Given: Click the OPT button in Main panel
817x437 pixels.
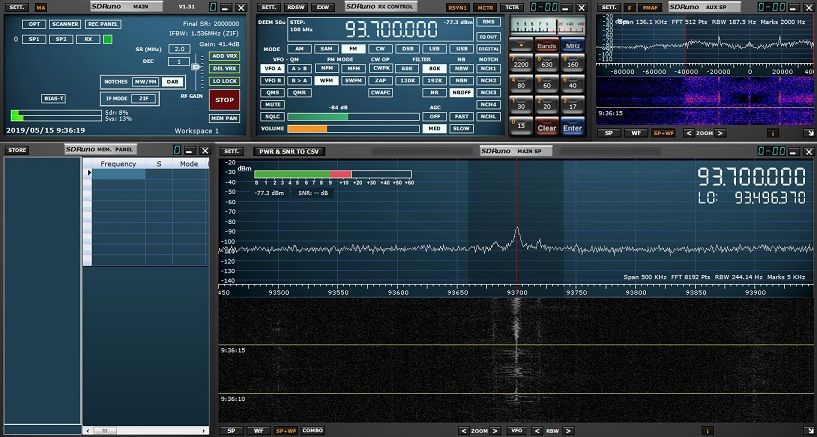Looking at the screenshot, I should 34,24.
